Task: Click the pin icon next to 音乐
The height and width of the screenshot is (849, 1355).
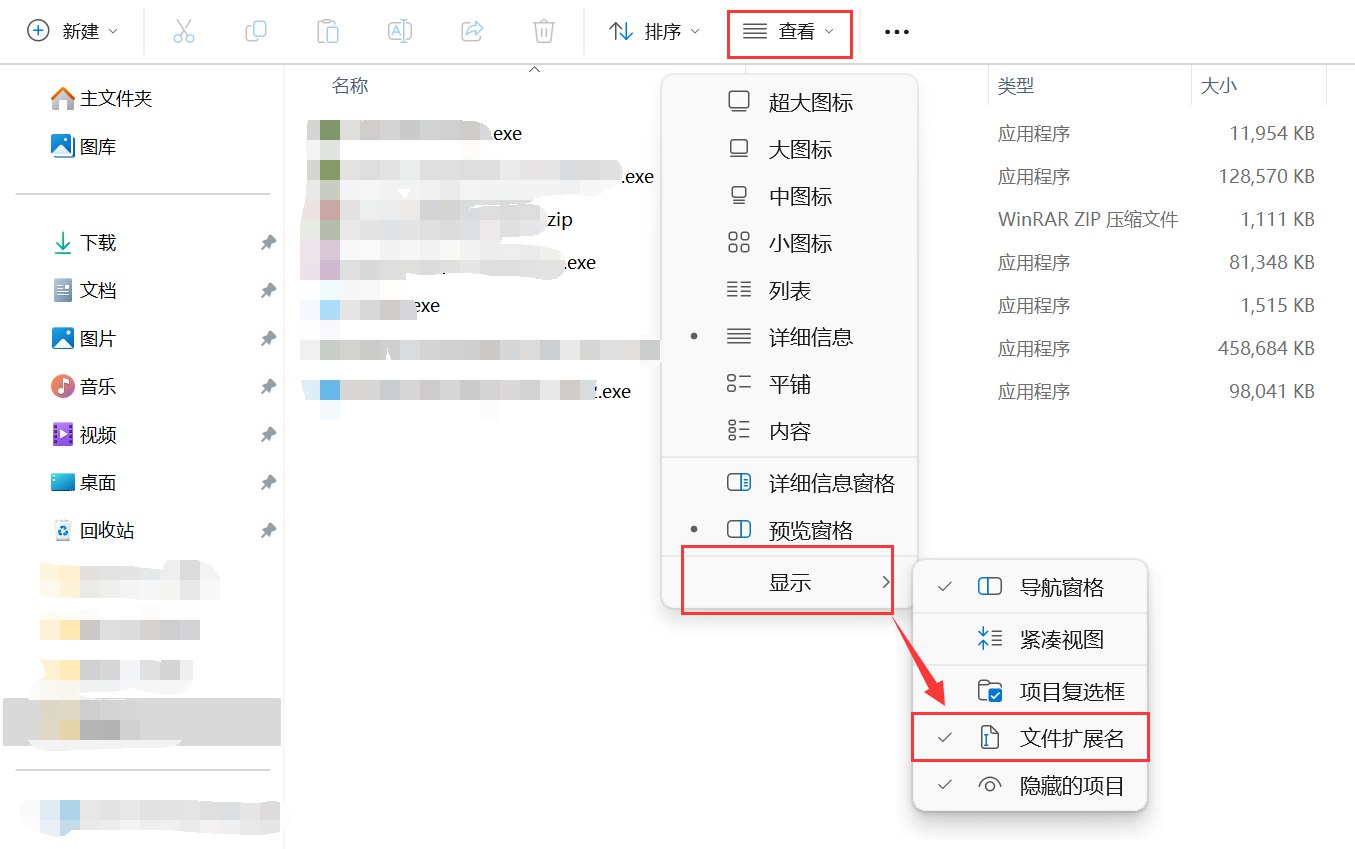Action: [268, 386]
